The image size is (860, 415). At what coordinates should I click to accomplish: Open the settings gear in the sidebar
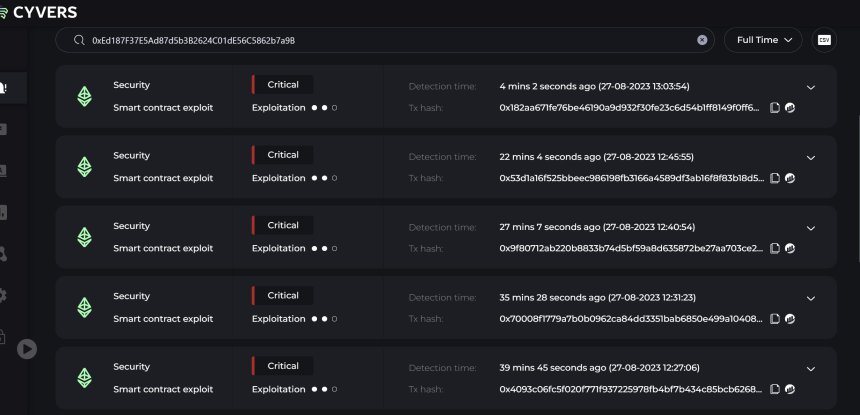click(x=5, y=295)
